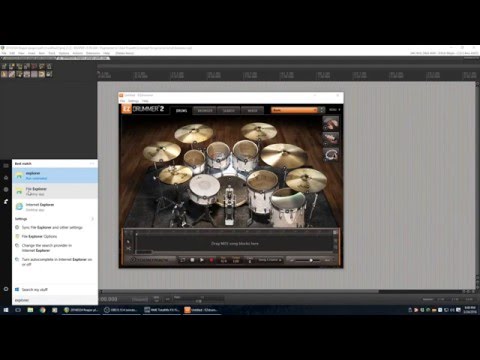
Task: Toggle loop button in EZdrummer transport
Action: point(183,260)
